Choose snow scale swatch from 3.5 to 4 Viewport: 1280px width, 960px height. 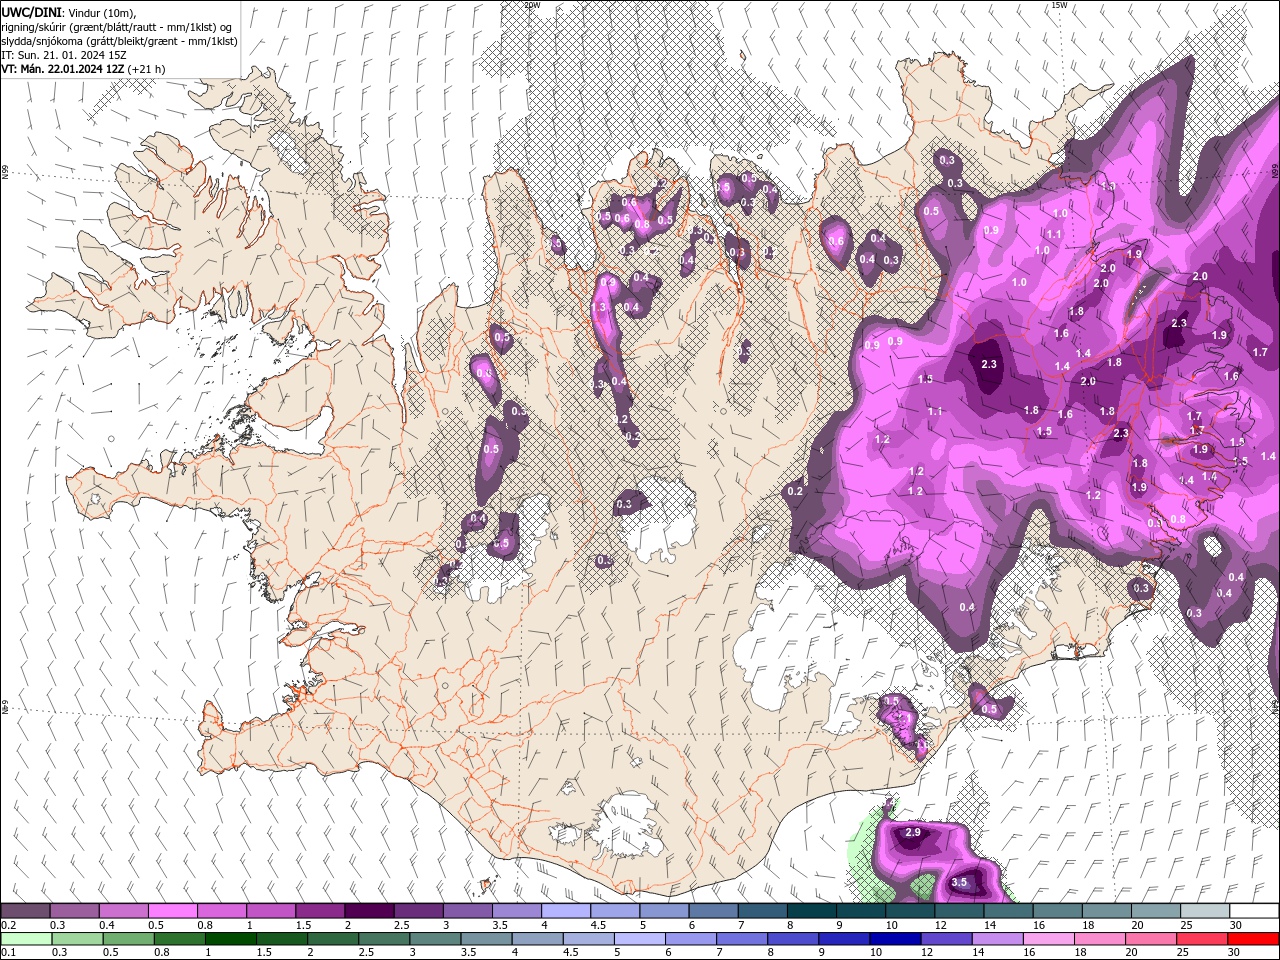[x=517, y=910]
